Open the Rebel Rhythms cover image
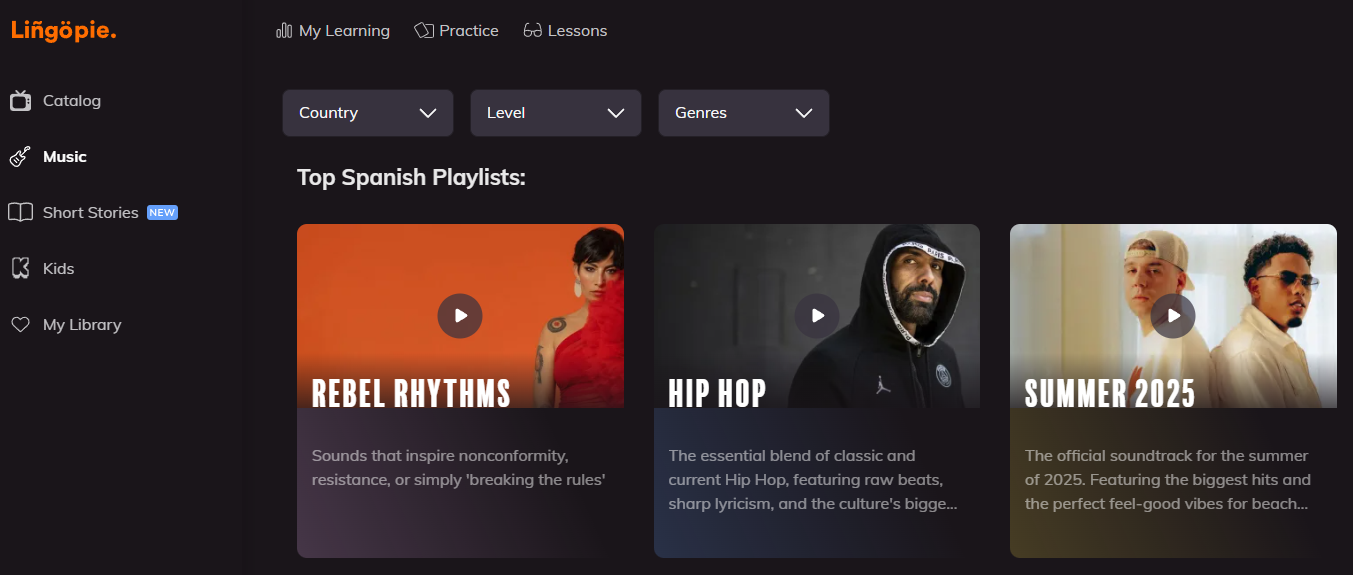Image resolution: width=1353 pixels, height=575 pixels. point(460,316)
